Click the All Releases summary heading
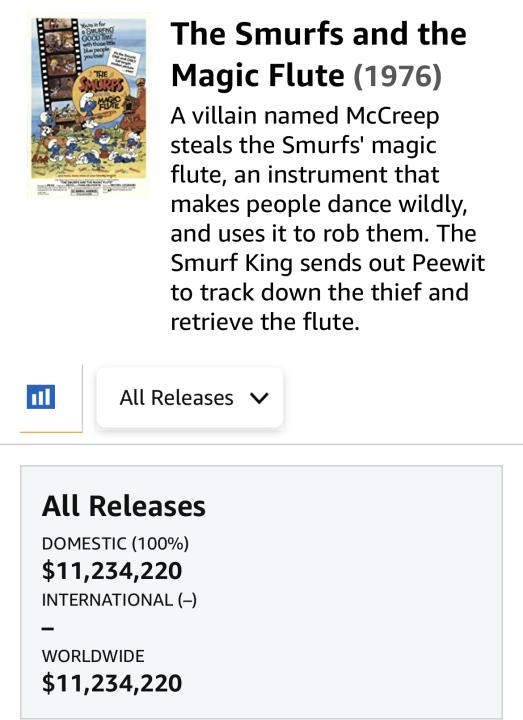The image size is (523, 720). (x=124, y=506)
